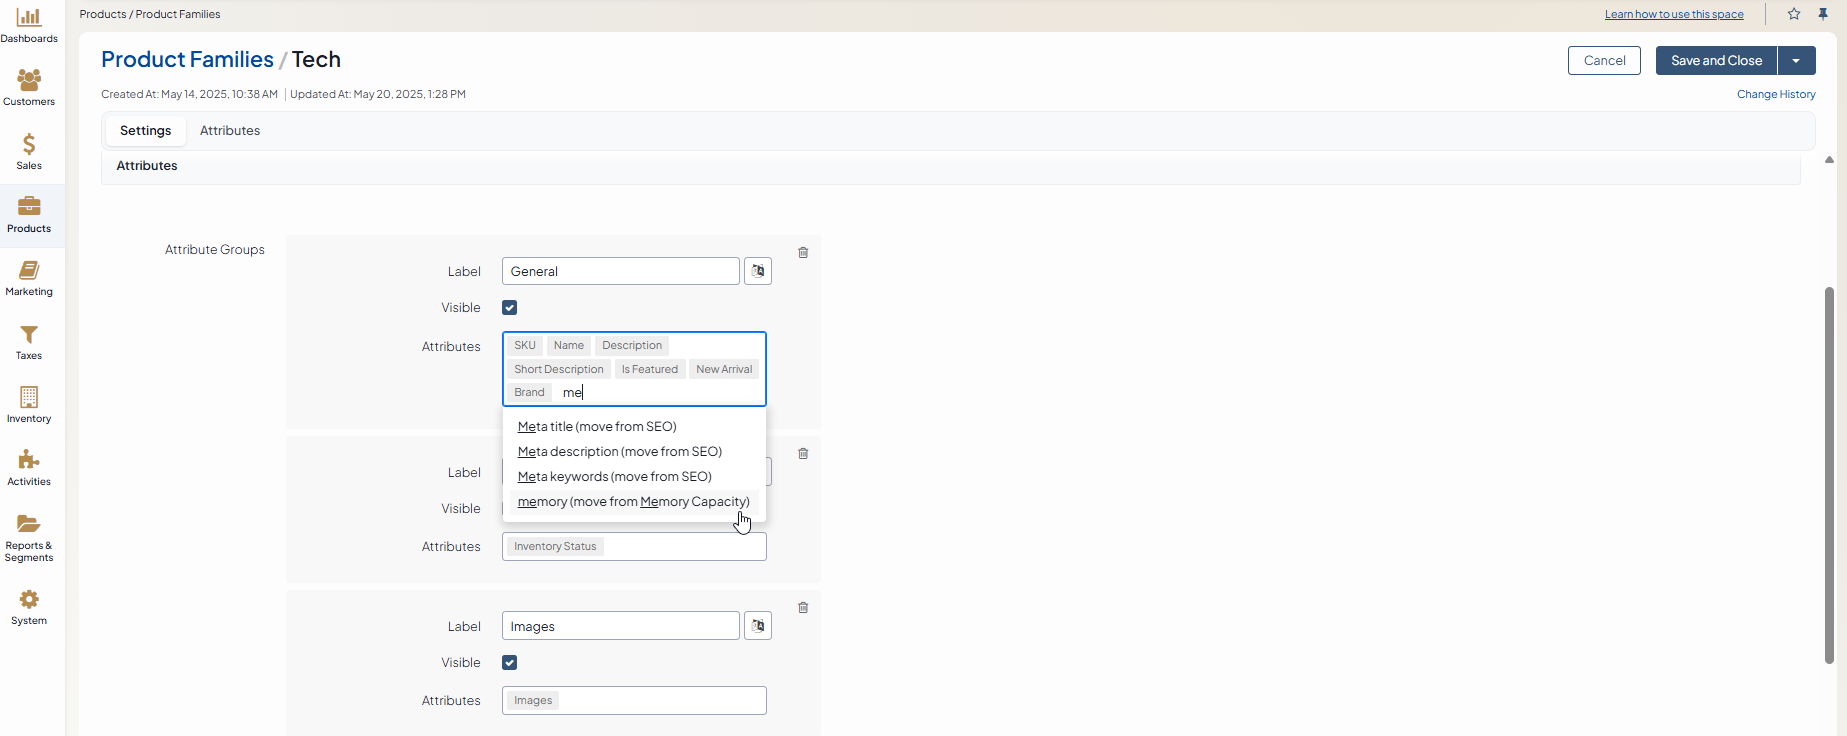1847x736 pixels.
Task: Mark page as favorite with star icon
Action: tap(1794, 14)
